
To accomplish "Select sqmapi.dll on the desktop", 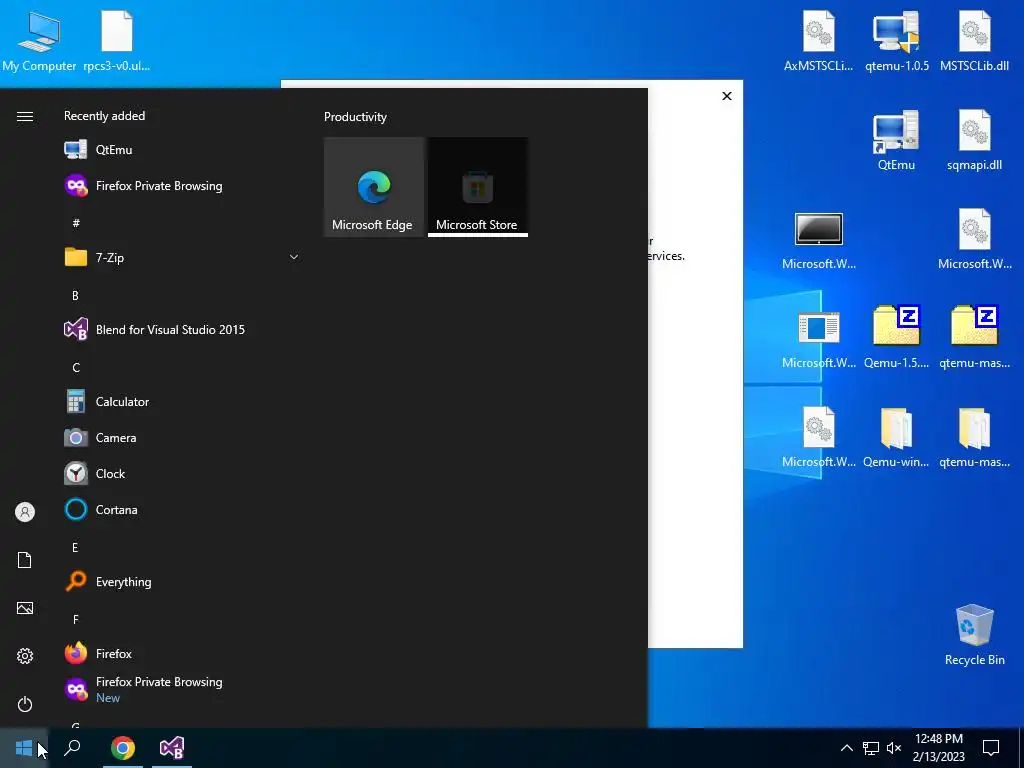I will tap(974, 140).
